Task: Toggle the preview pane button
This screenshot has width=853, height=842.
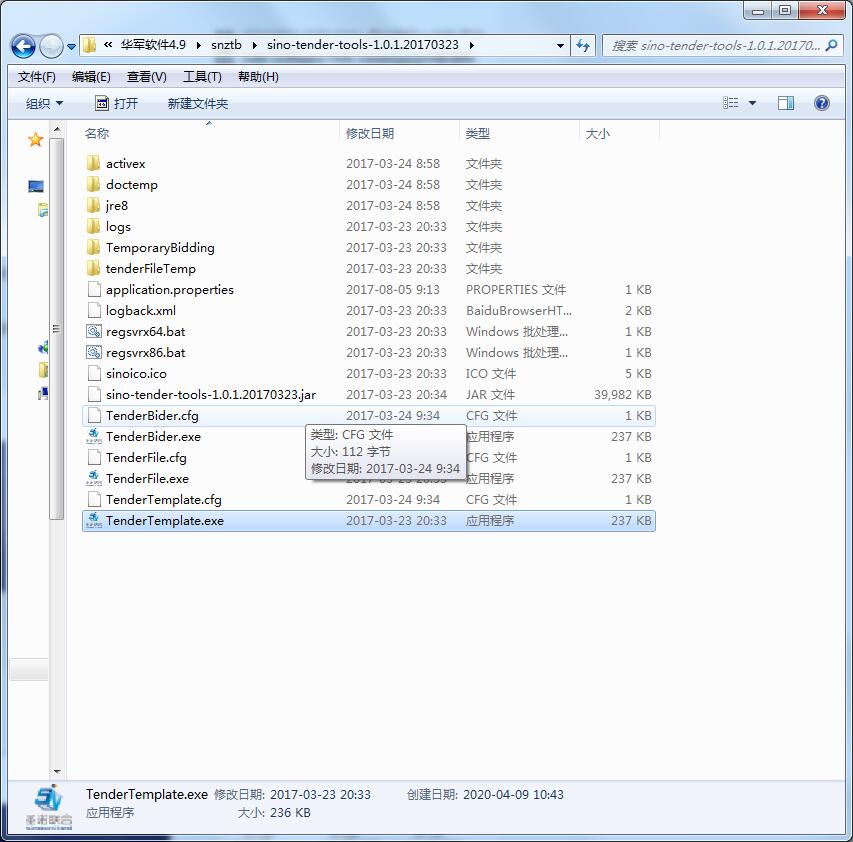Action: (x=786, y=103)
